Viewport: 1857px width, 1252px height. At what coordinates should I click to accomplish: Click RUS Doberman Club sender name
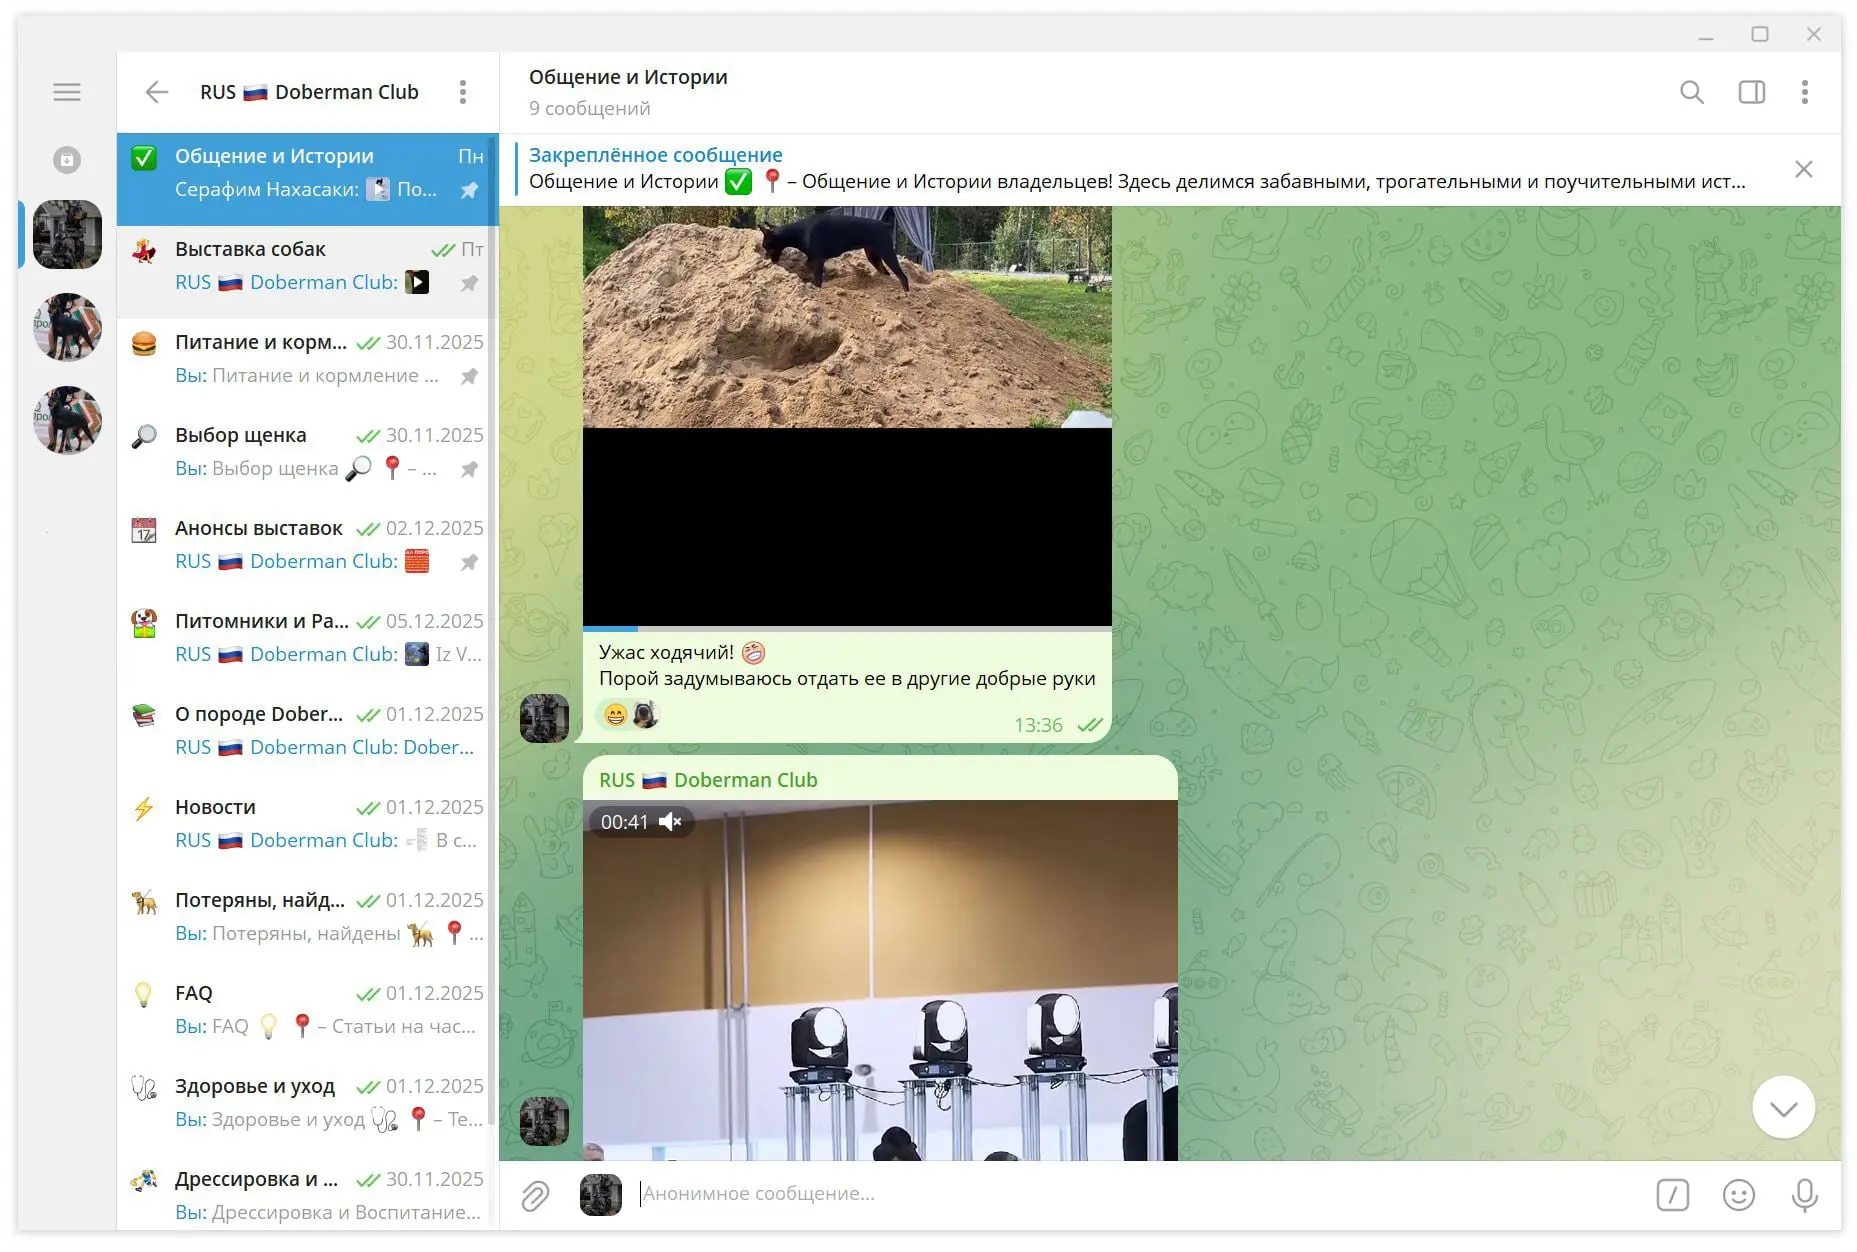pos(708,780)
